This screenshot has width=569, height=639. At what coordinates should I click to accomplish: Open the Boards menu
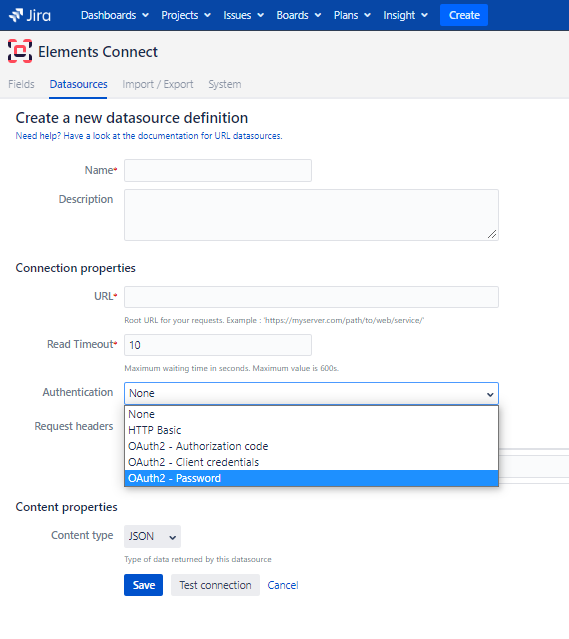click(x=299, y=15)
